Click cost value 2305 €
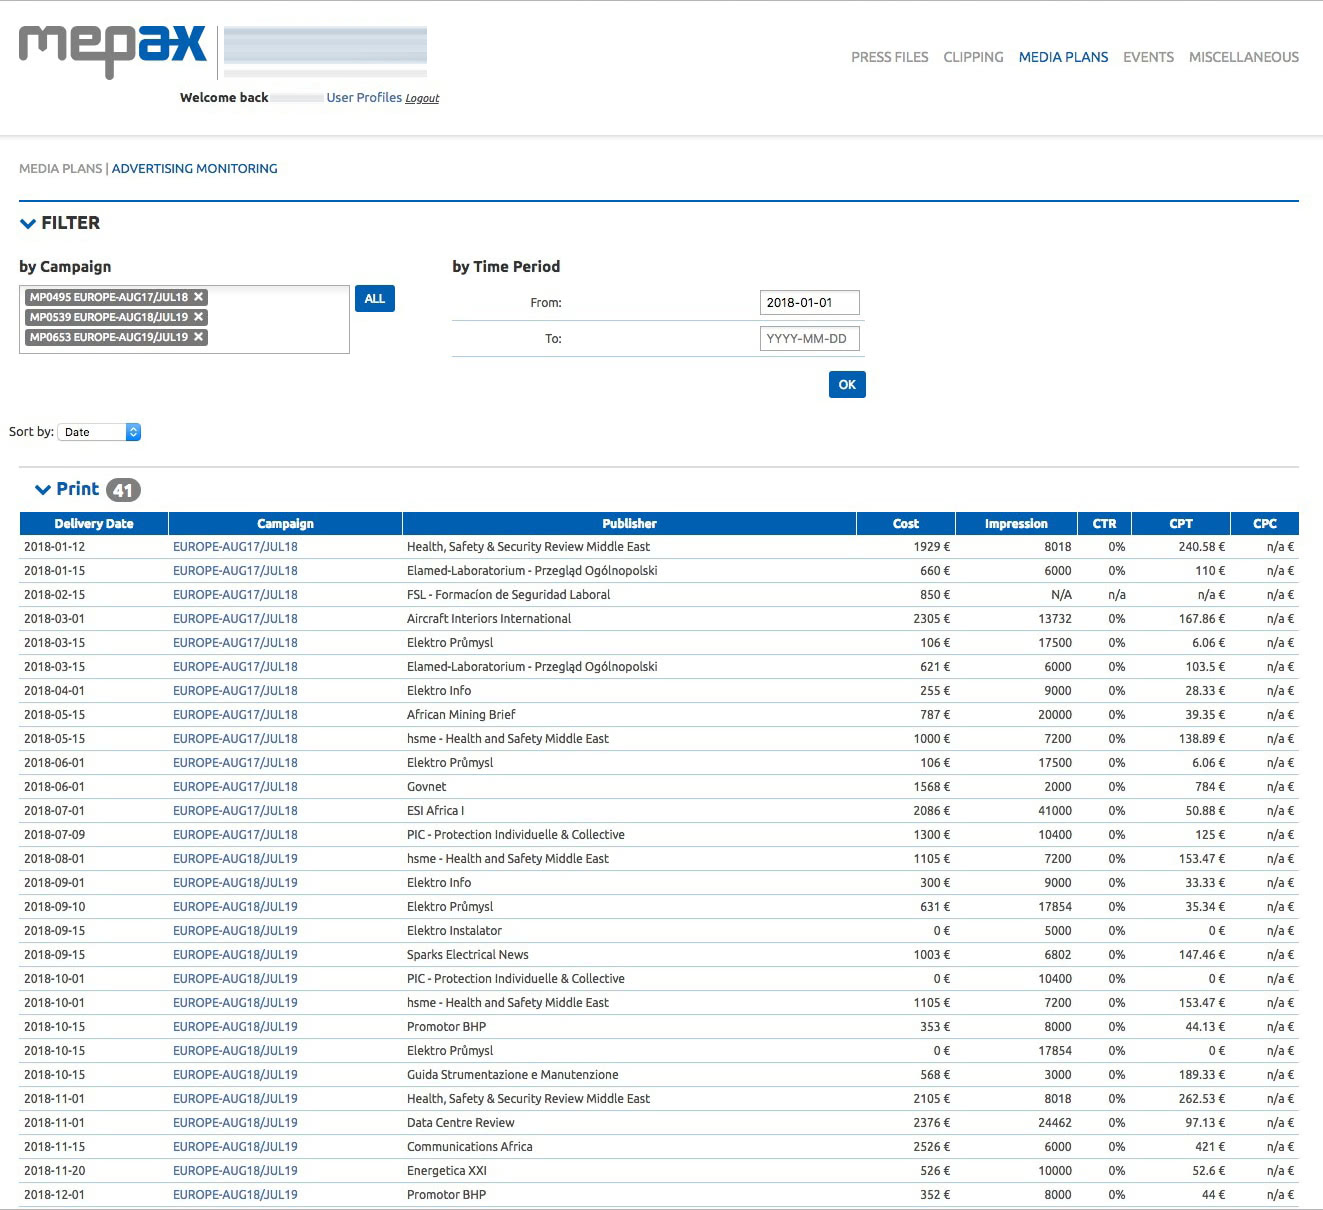 pyautogui.click(x=931, y=619)
